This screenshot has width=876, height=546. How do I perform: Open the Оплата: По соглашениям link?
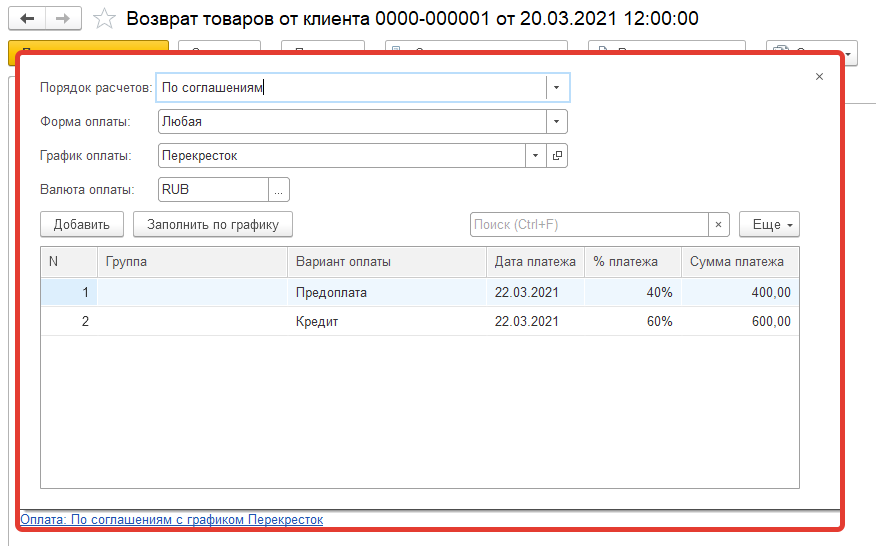(x=171, y=520)
